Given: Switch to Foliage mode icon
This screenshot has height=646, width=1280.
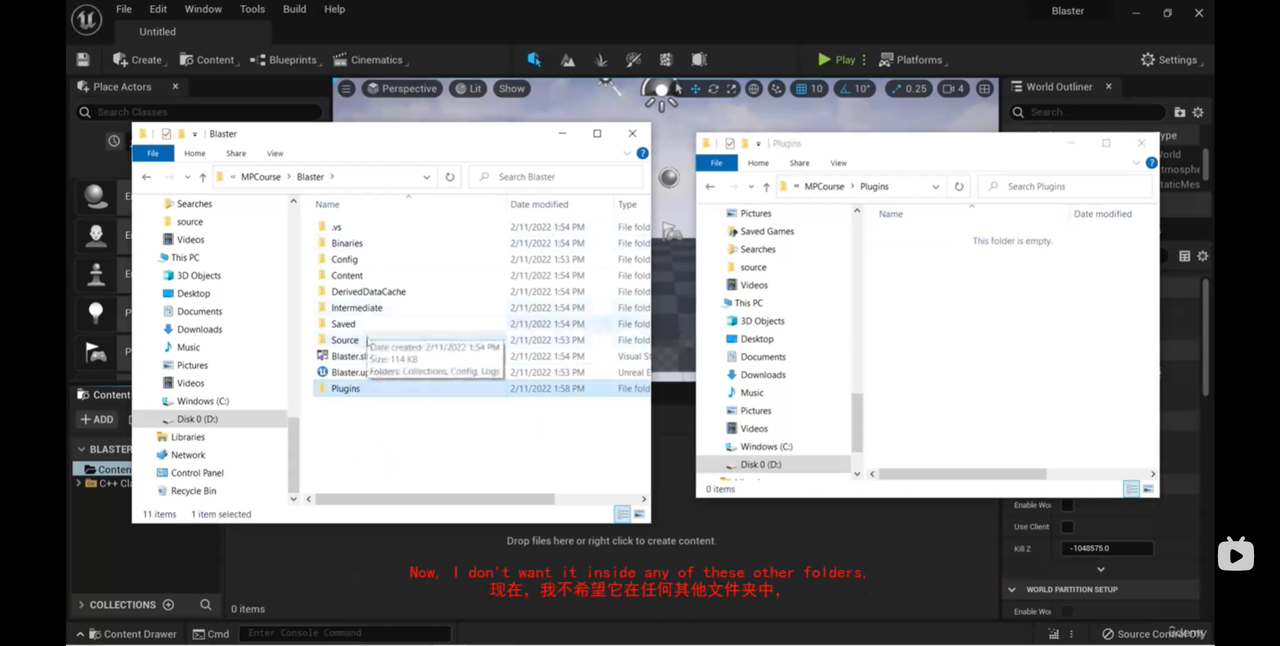Looking at the screenshot, I should tap(601, 60).
